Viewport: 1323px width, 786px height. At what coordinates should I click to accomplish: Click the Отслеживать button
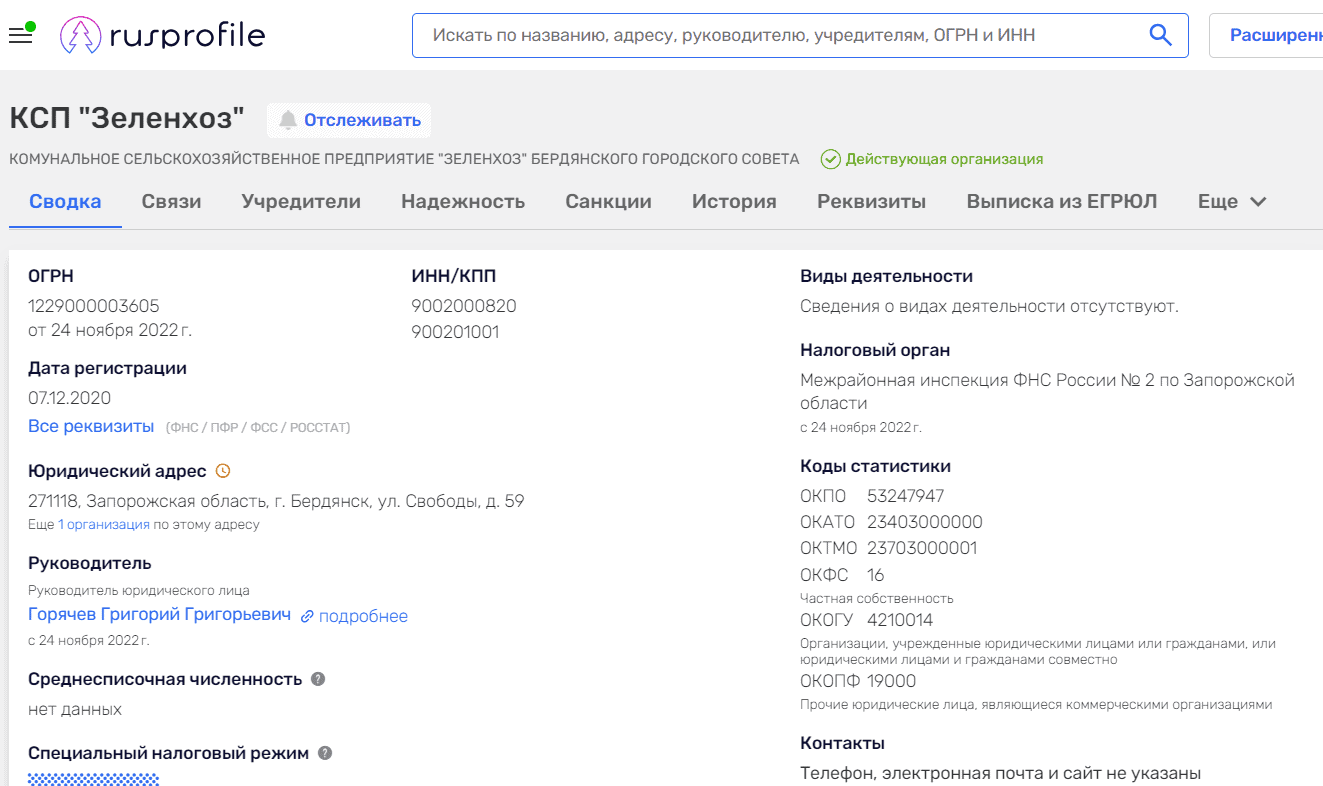coord(348,120)
